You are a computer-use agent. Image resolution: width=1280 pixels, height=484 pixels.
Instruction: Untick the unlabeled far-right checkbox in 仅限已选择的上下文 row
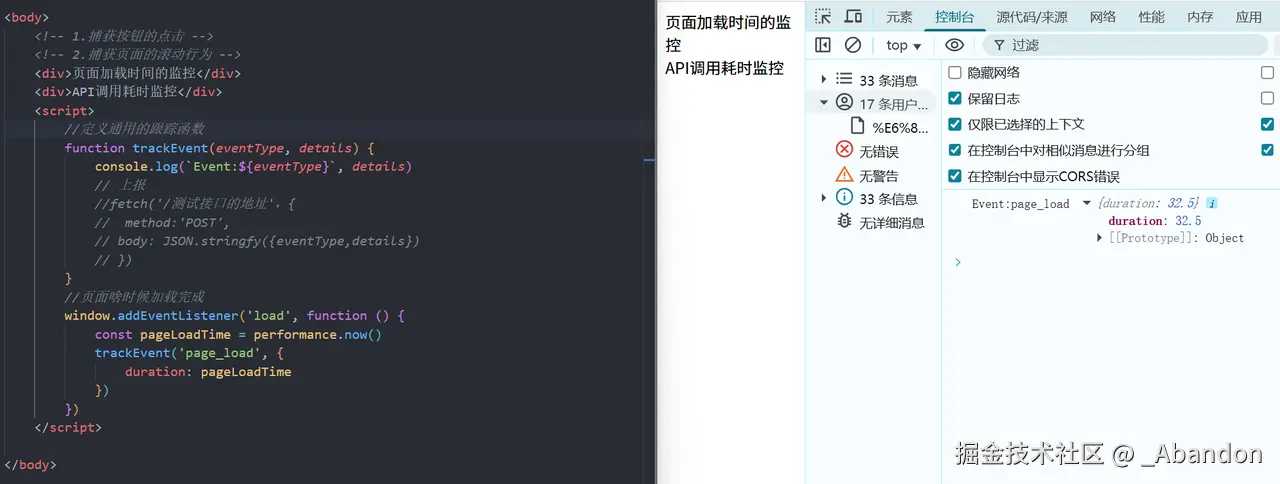(1268, 124)
